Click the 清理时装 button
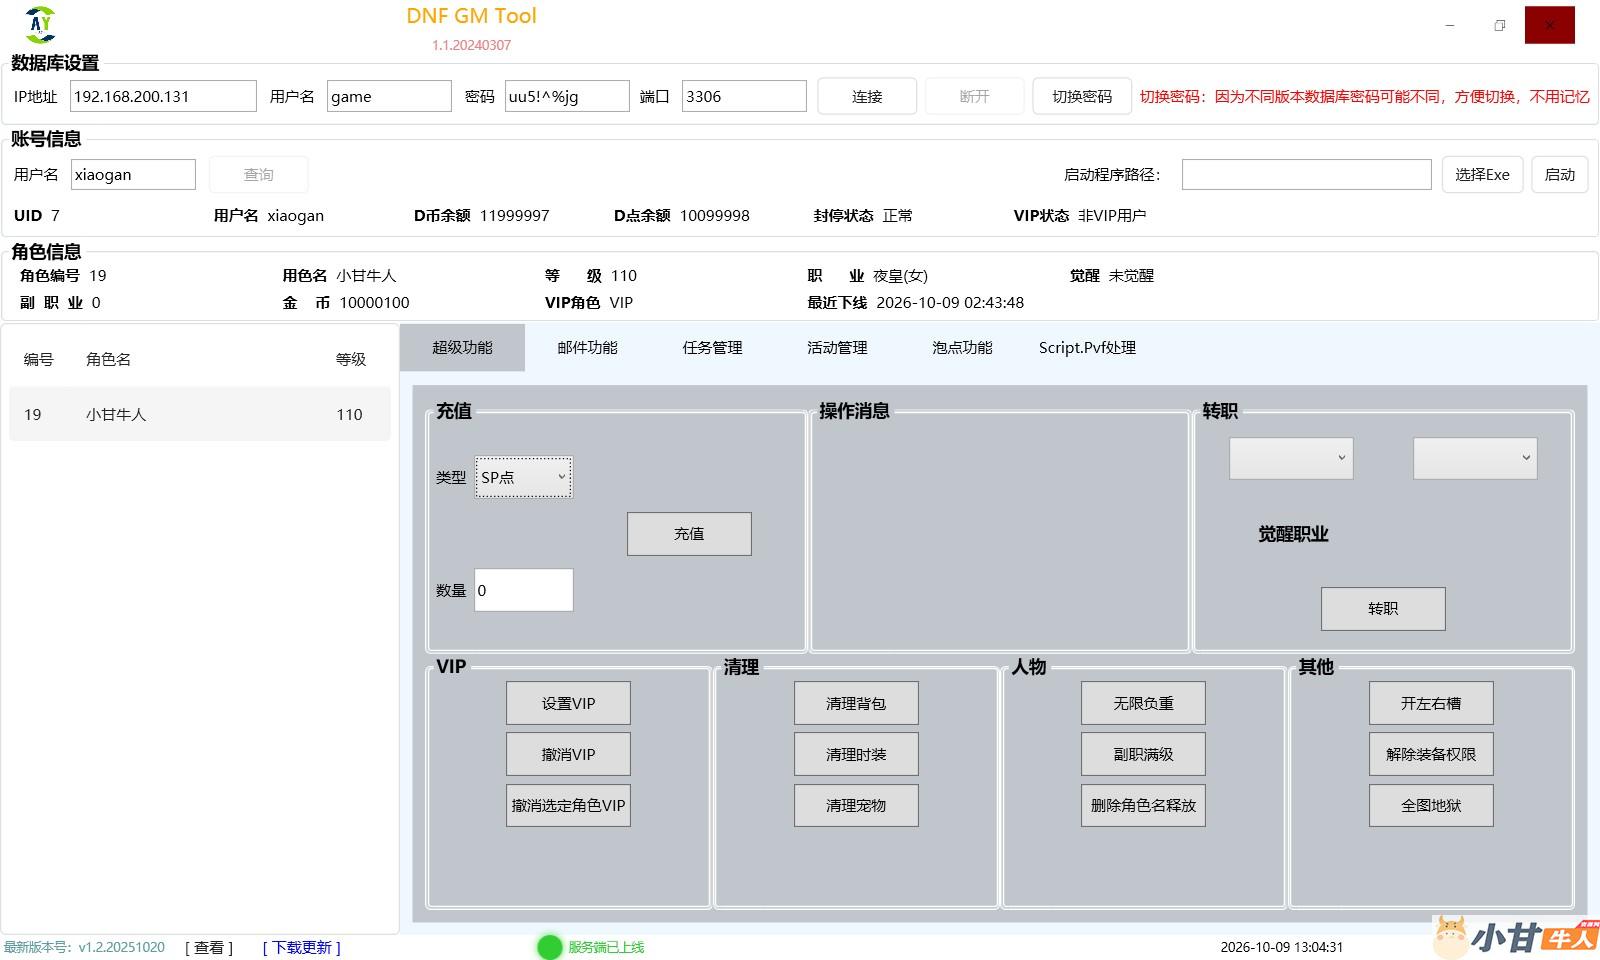 [856, 754]
